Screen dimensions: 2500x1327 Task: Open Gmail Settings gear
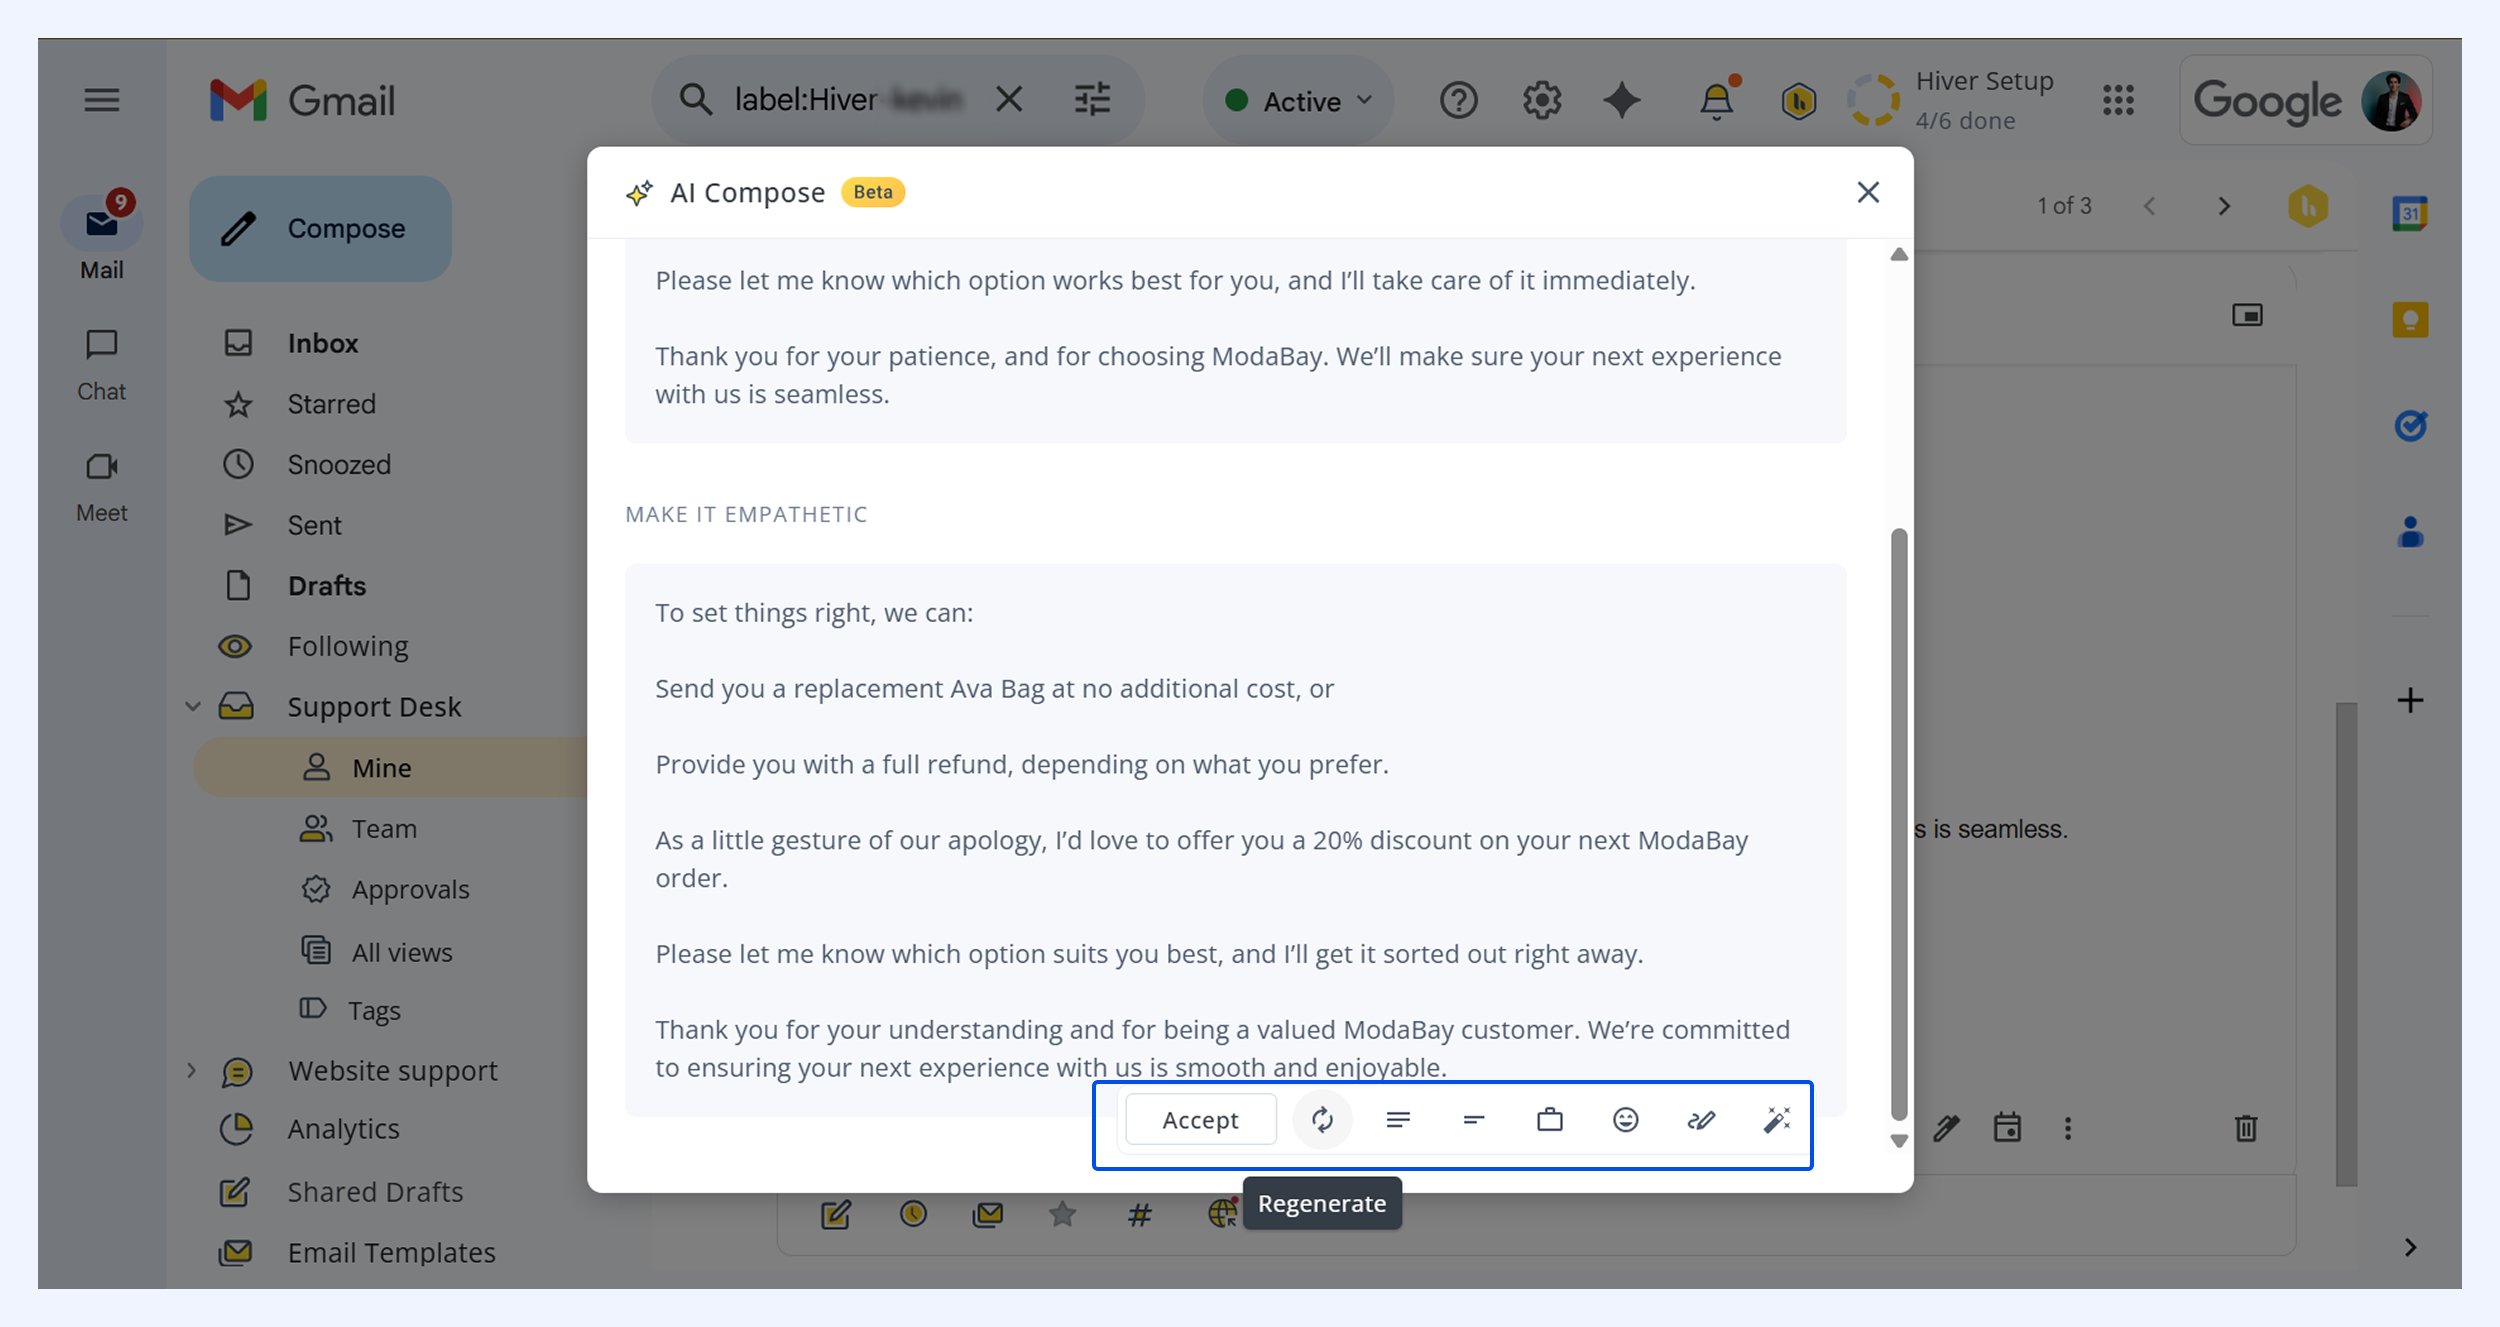click(1542, 100)
